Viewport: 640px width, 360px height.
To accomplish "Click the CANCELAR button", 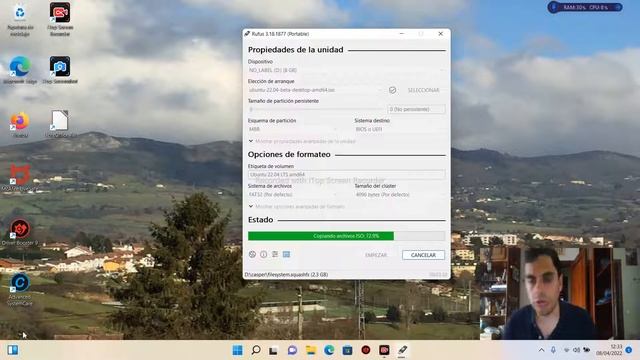I will pos(423,255).
